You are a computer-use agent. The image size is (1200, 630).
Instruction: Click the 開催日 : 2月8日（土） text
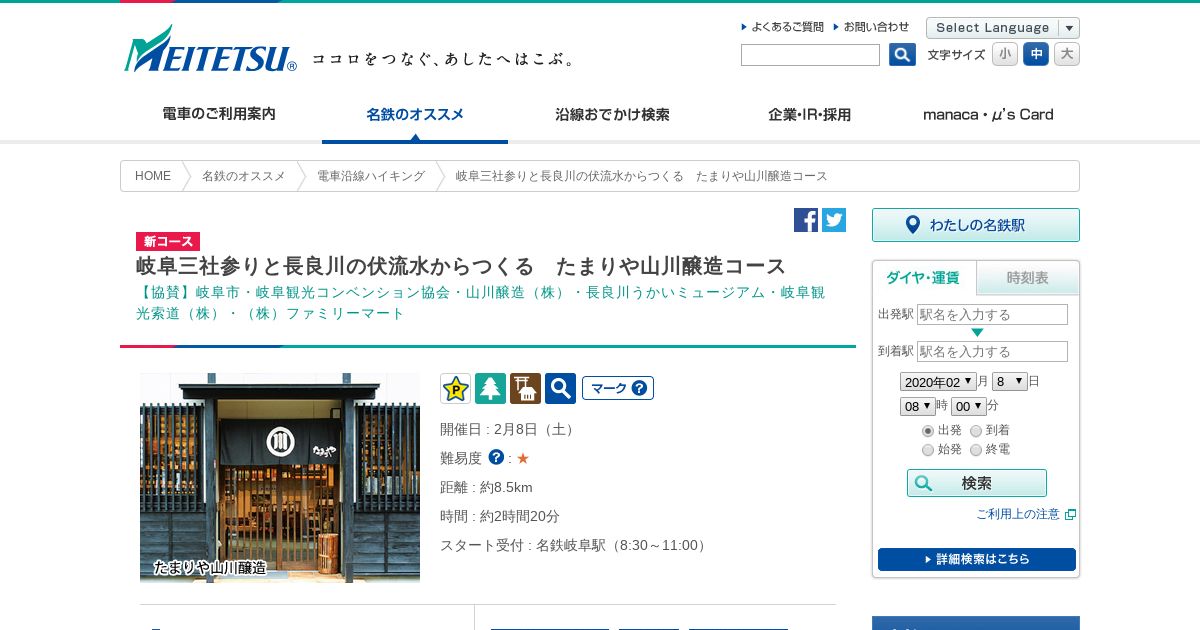coord(509,429)
